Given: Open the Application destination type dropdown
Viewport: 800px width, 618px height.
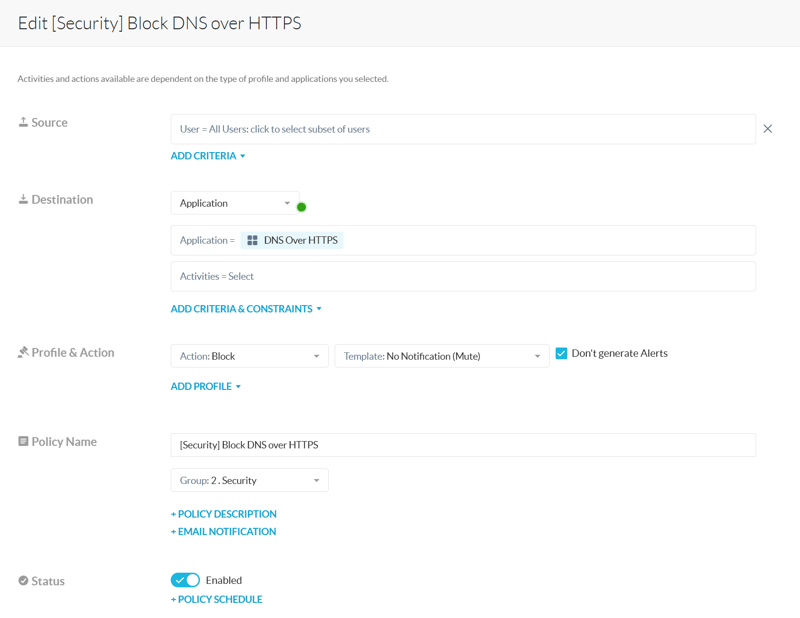Looking at the screenshot, I should pos(235,203).
